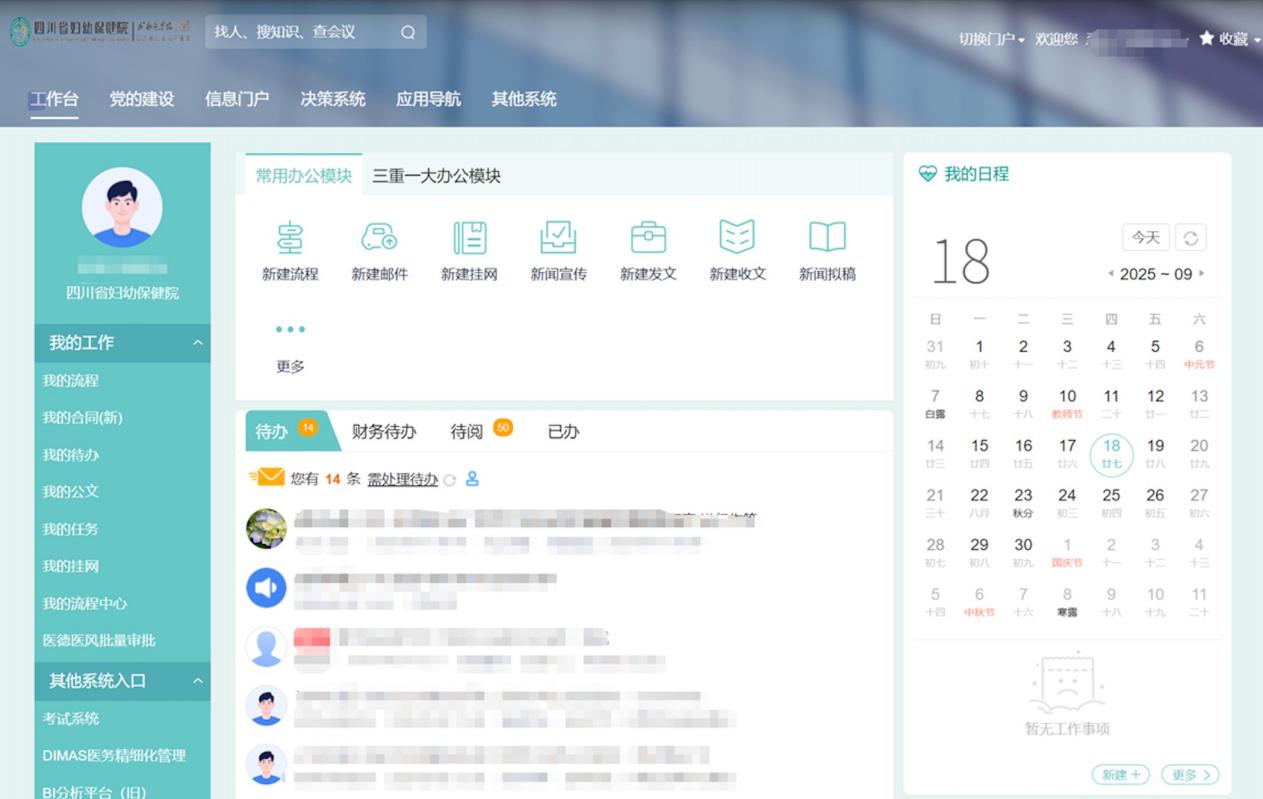Click the 新建挂网 icon

(x=469, y=238)
